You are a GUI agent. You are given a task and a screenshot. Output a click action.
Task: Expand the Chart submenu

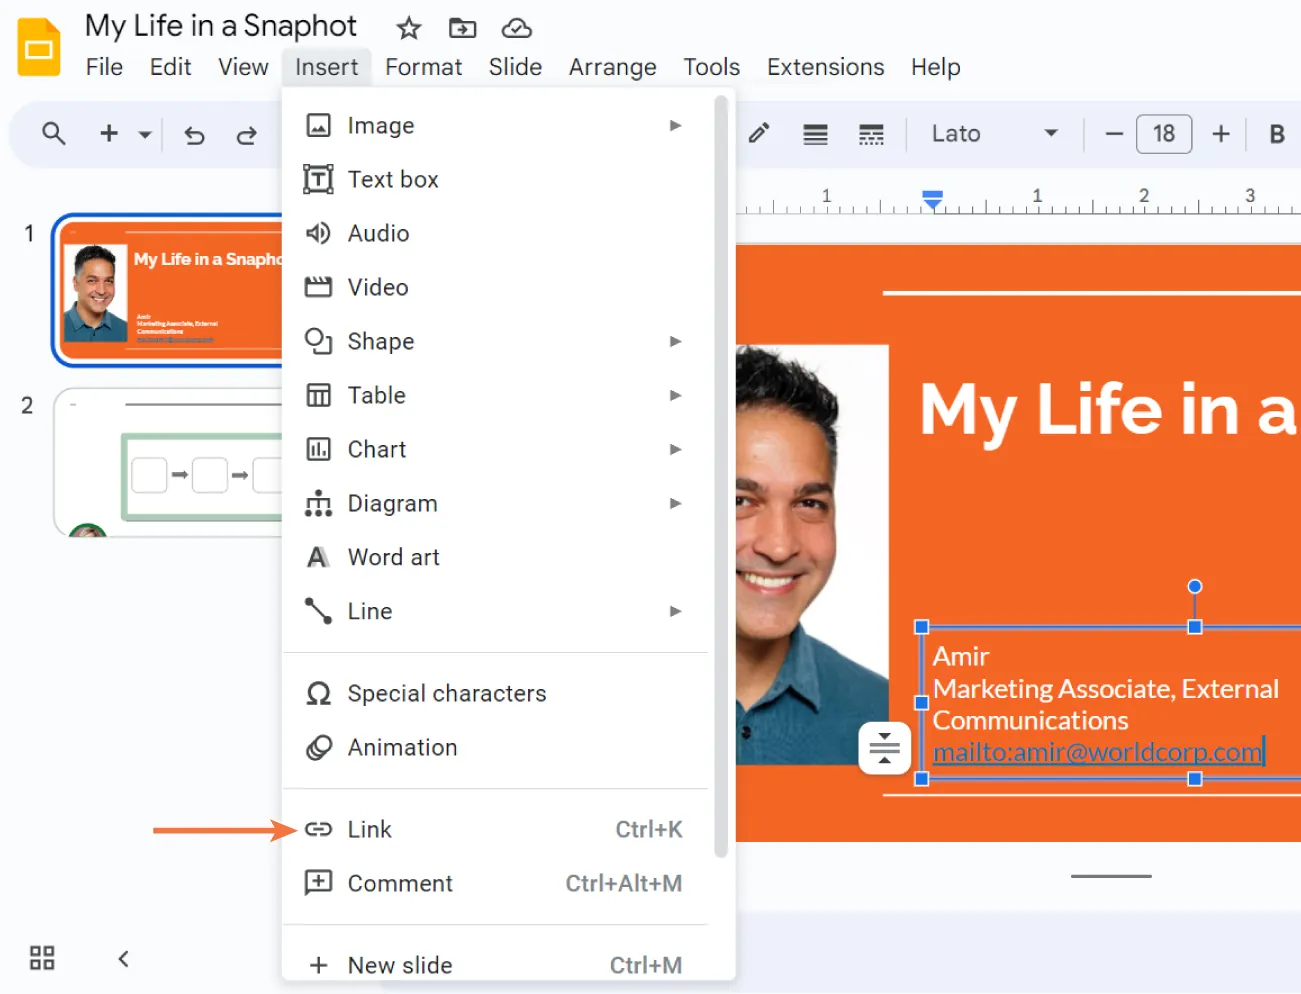[x=376, y=449]
